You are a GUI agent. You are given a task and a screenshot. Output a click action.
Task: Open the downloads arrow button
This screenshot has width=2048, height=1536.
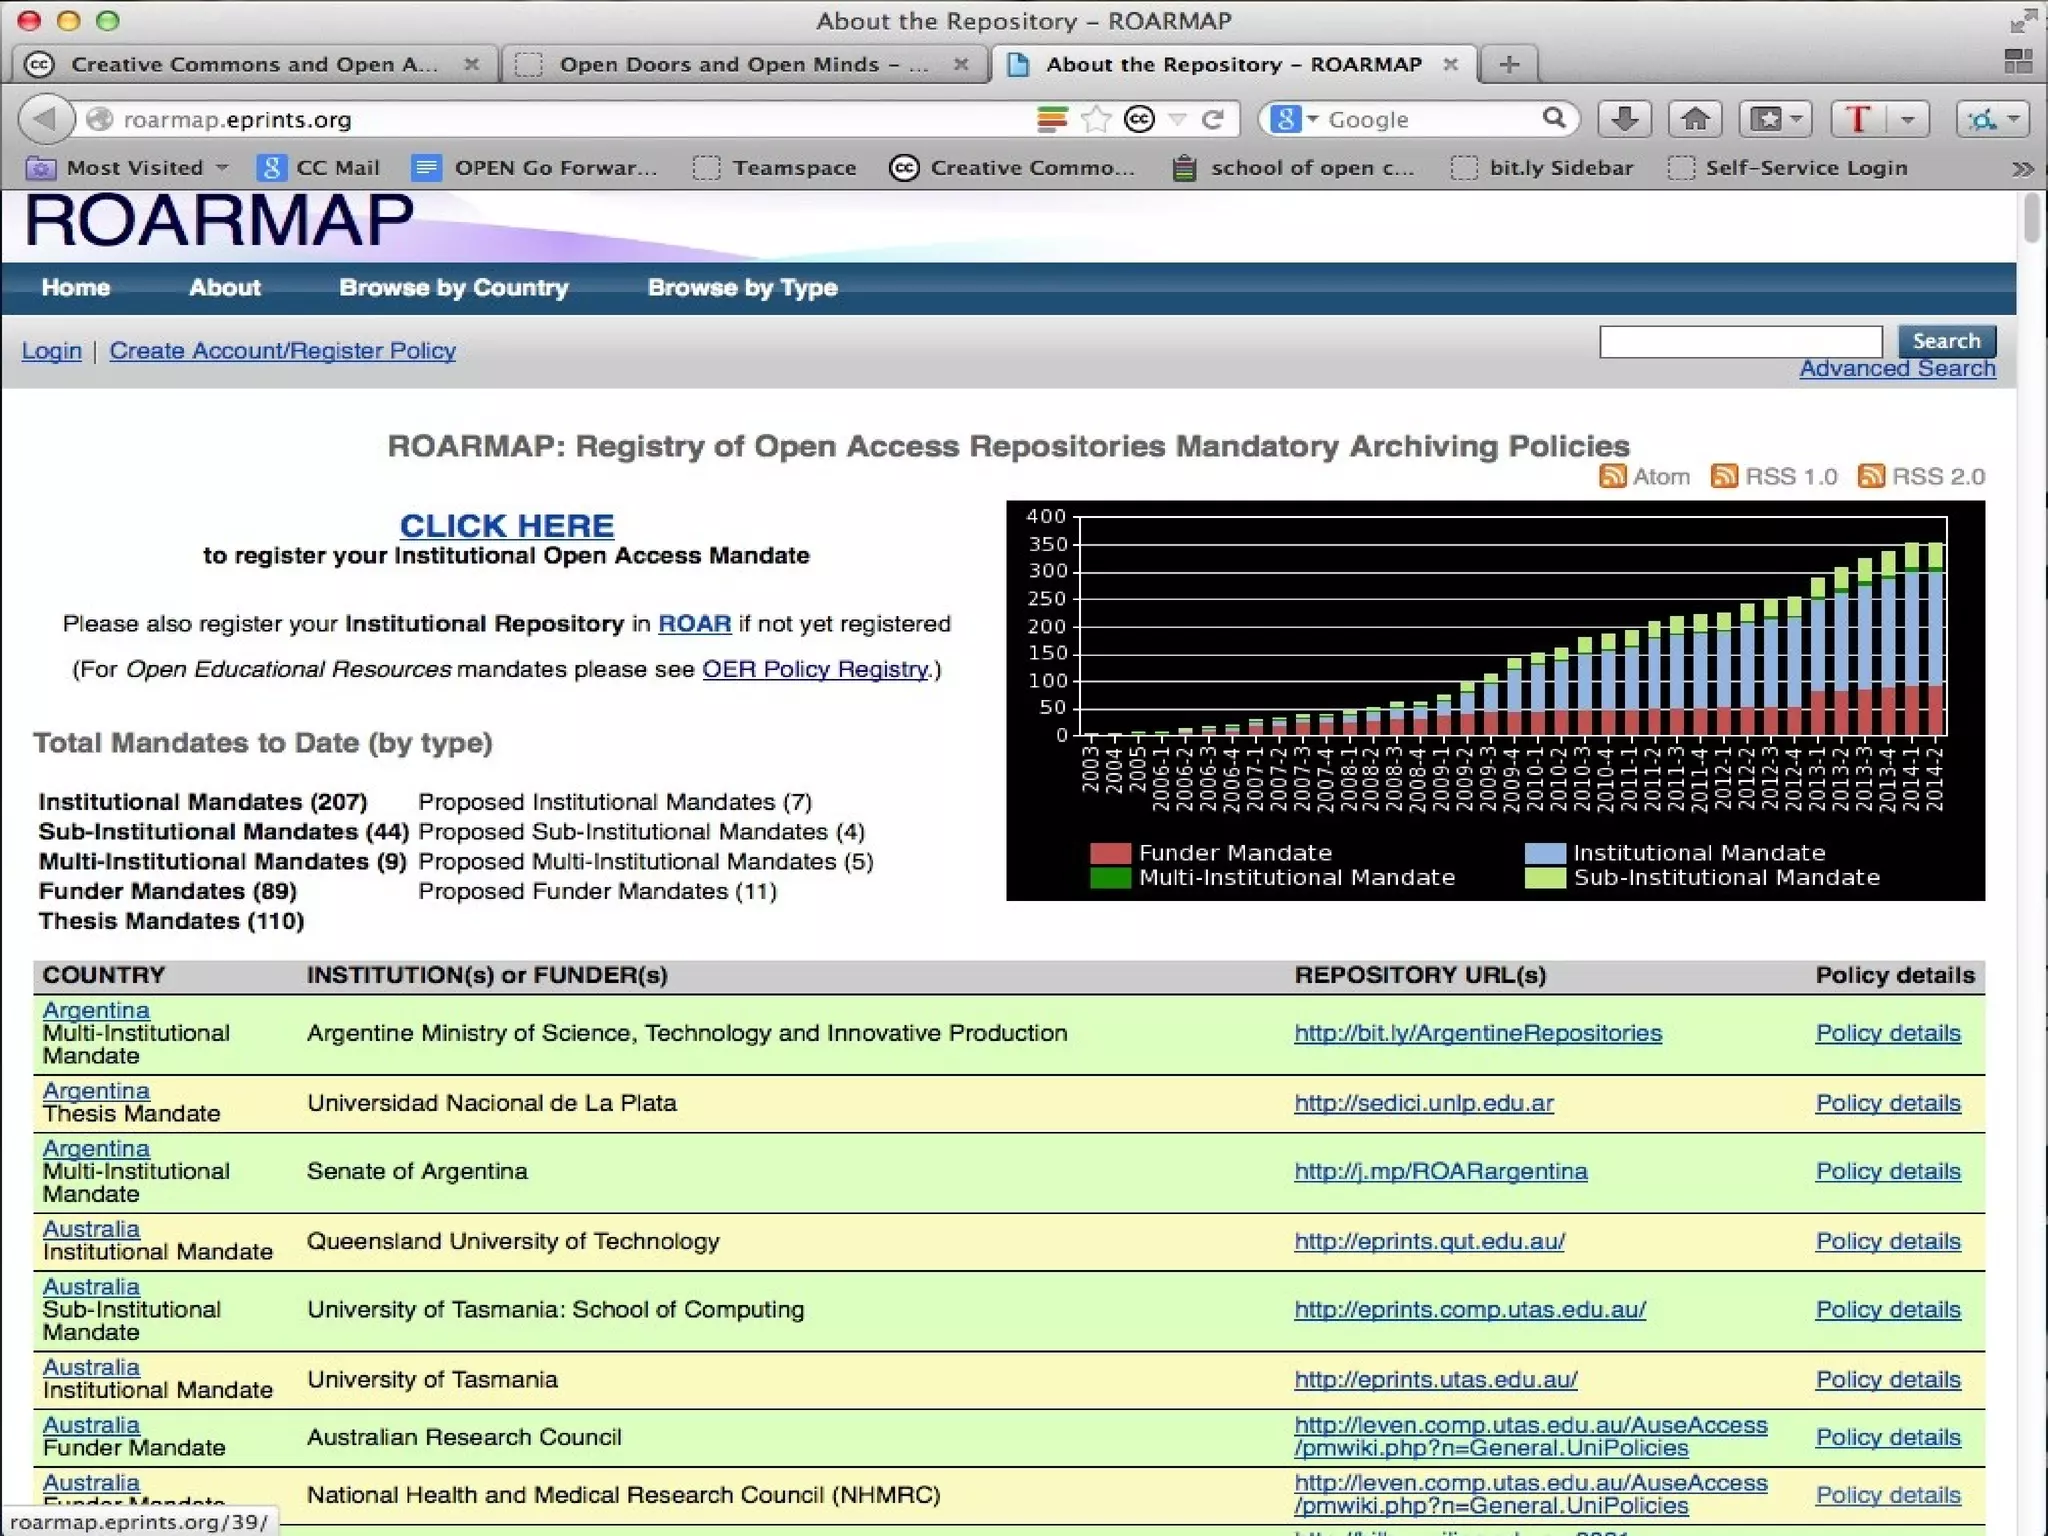click(1624, 119)
